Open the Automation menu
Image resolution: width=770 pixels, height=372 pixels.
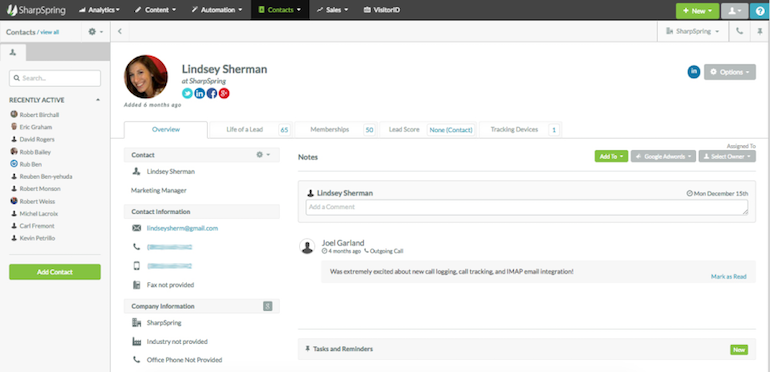tap(217, 10)
